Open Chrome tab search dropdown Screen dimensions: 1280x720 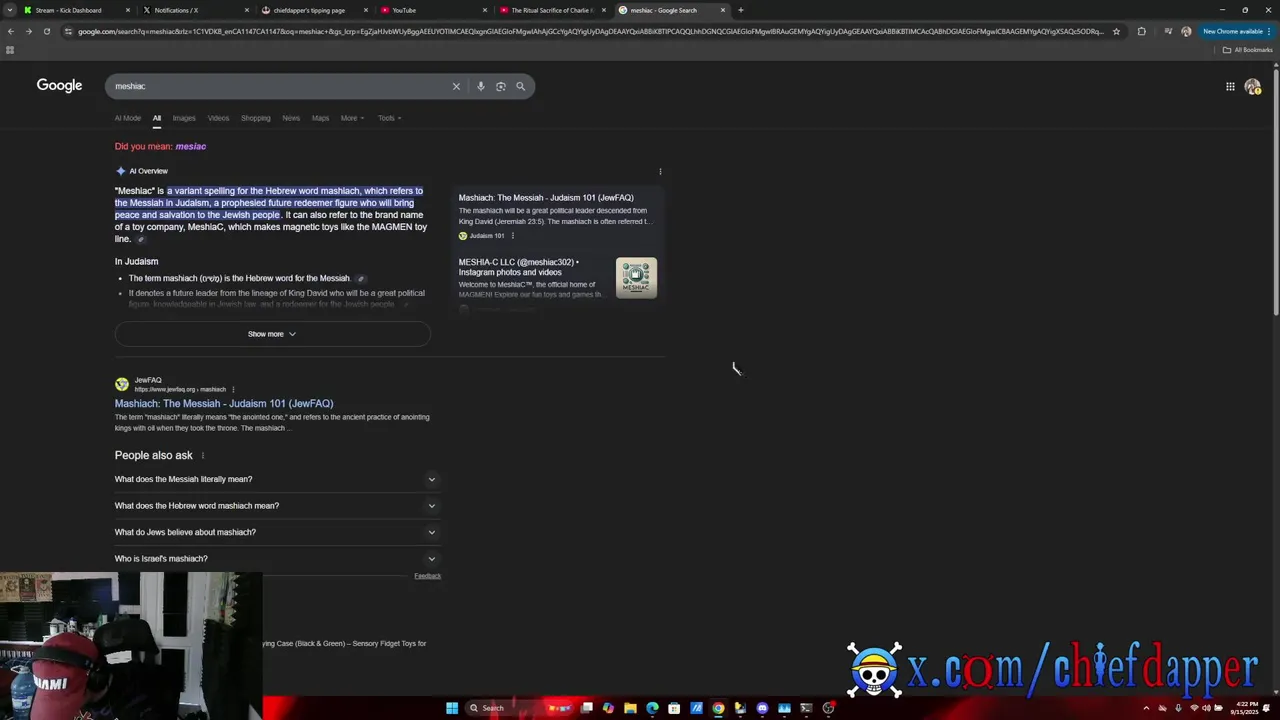point(10,10)
